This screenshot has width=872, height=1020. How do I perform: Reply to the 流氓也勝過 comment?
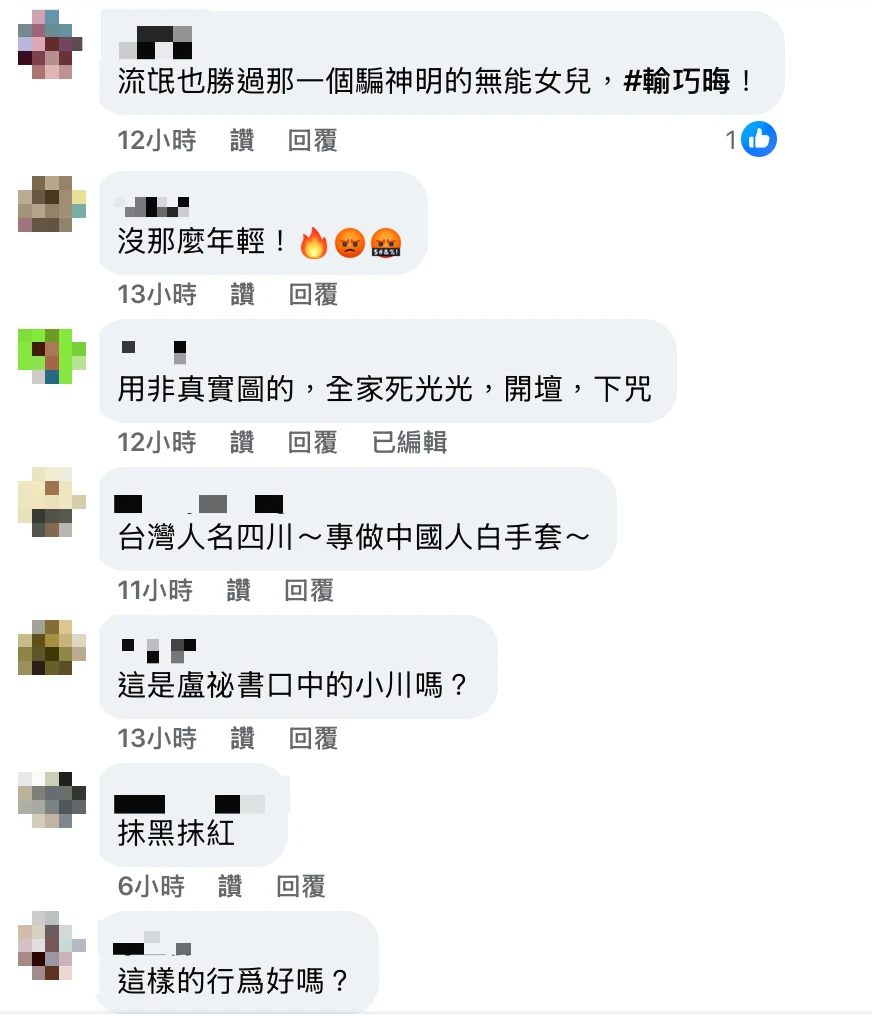click(312, 141)
